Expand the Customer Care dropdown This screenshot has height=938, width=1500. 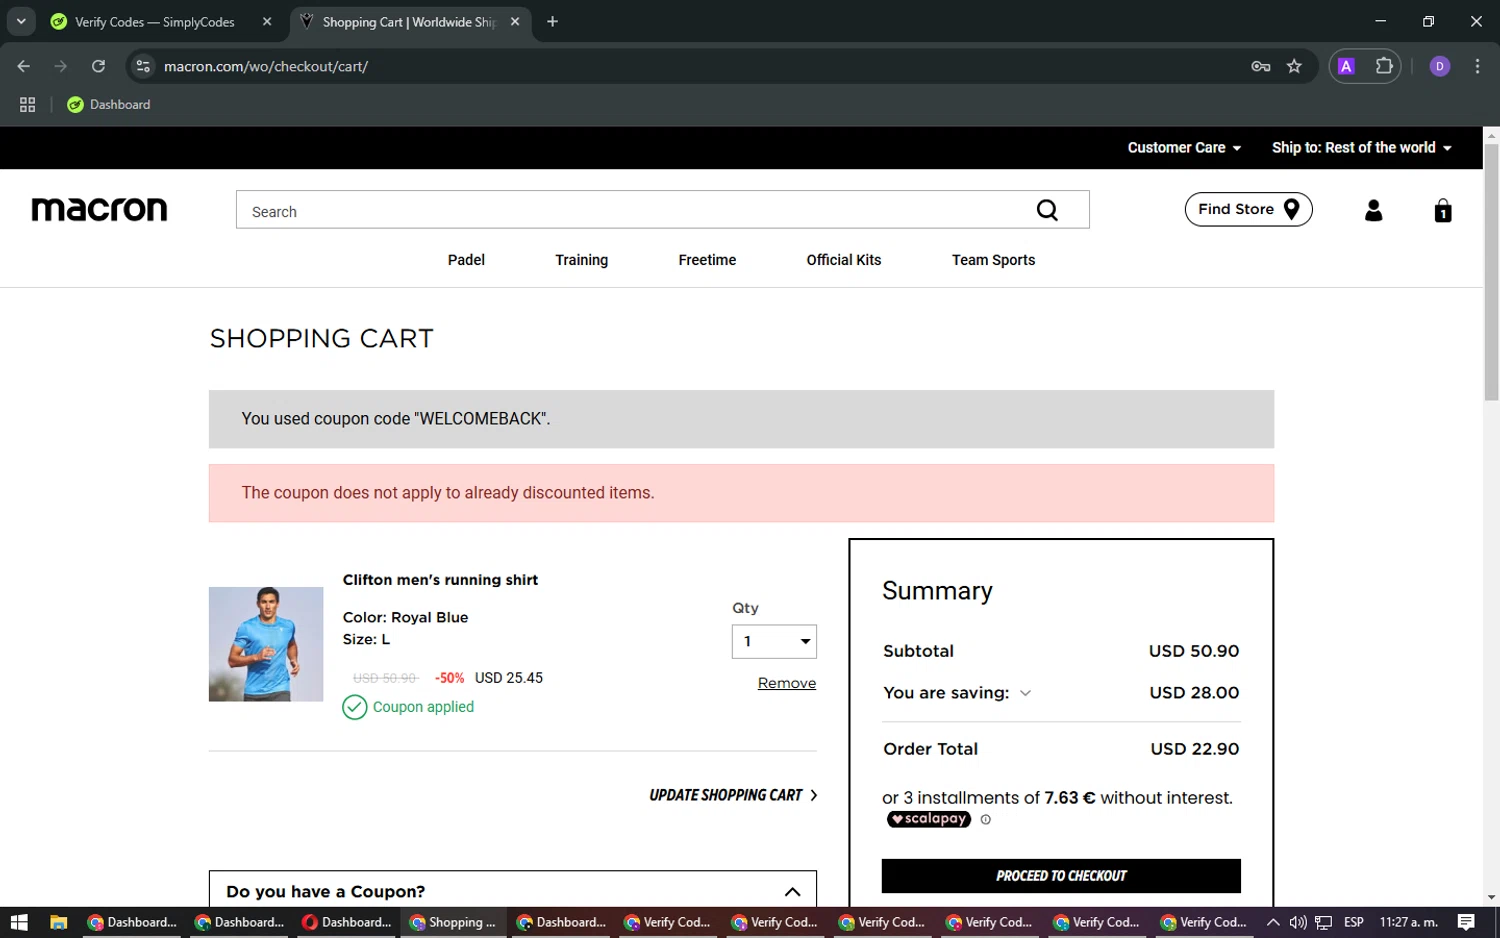coord(1184,147)
